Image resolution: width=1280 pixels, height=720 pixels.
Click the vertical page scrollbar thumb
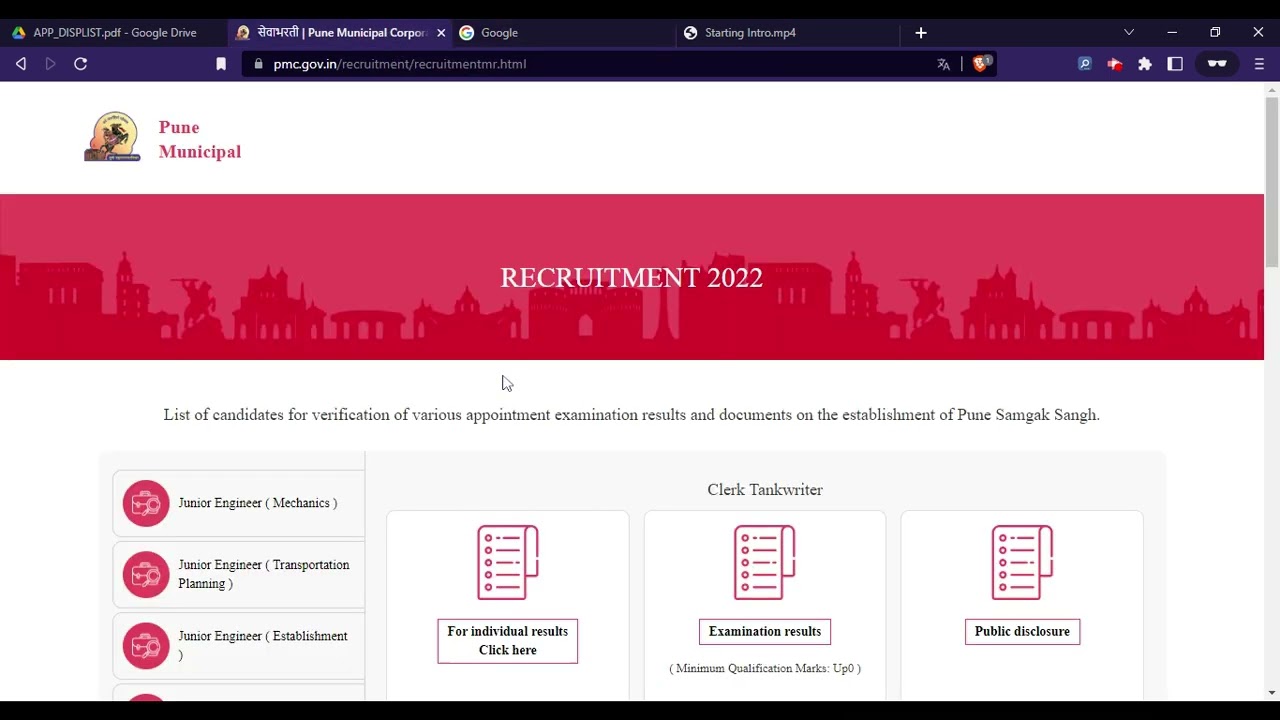click(1272, 182)
